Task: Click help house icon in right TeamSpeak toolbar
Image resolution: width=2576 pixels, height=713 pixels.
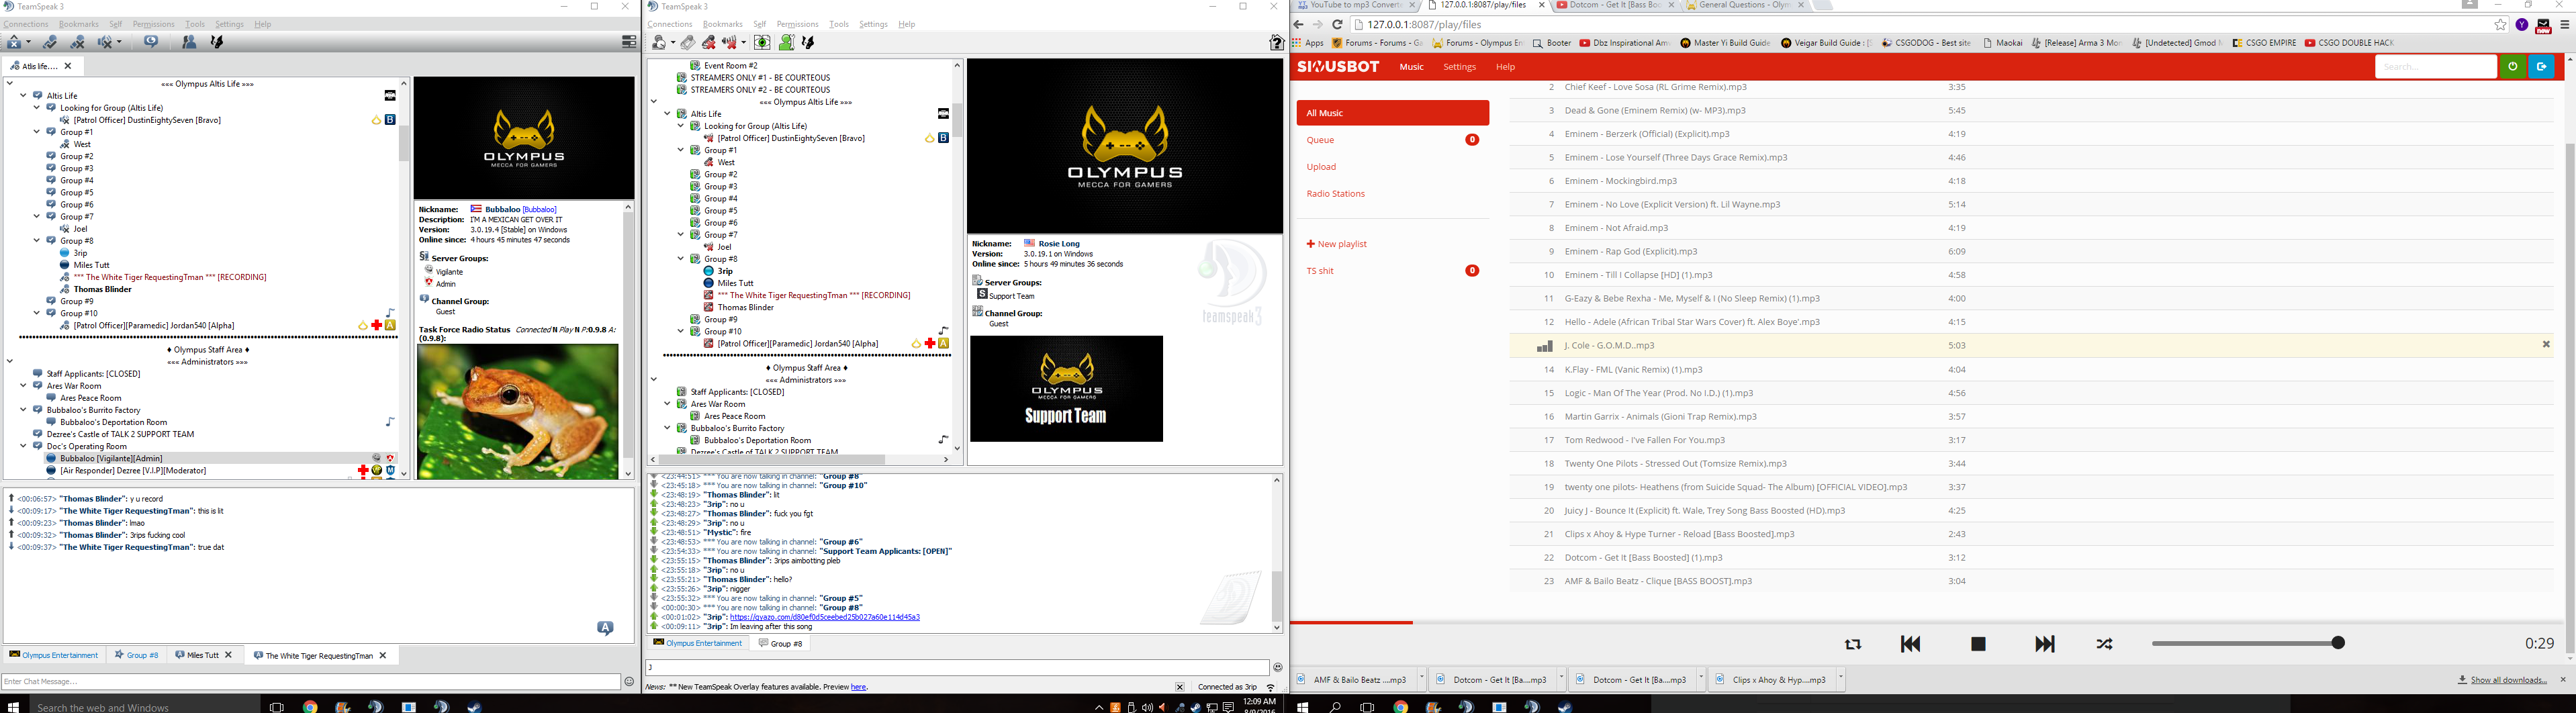Action: tap(1277, 43)
